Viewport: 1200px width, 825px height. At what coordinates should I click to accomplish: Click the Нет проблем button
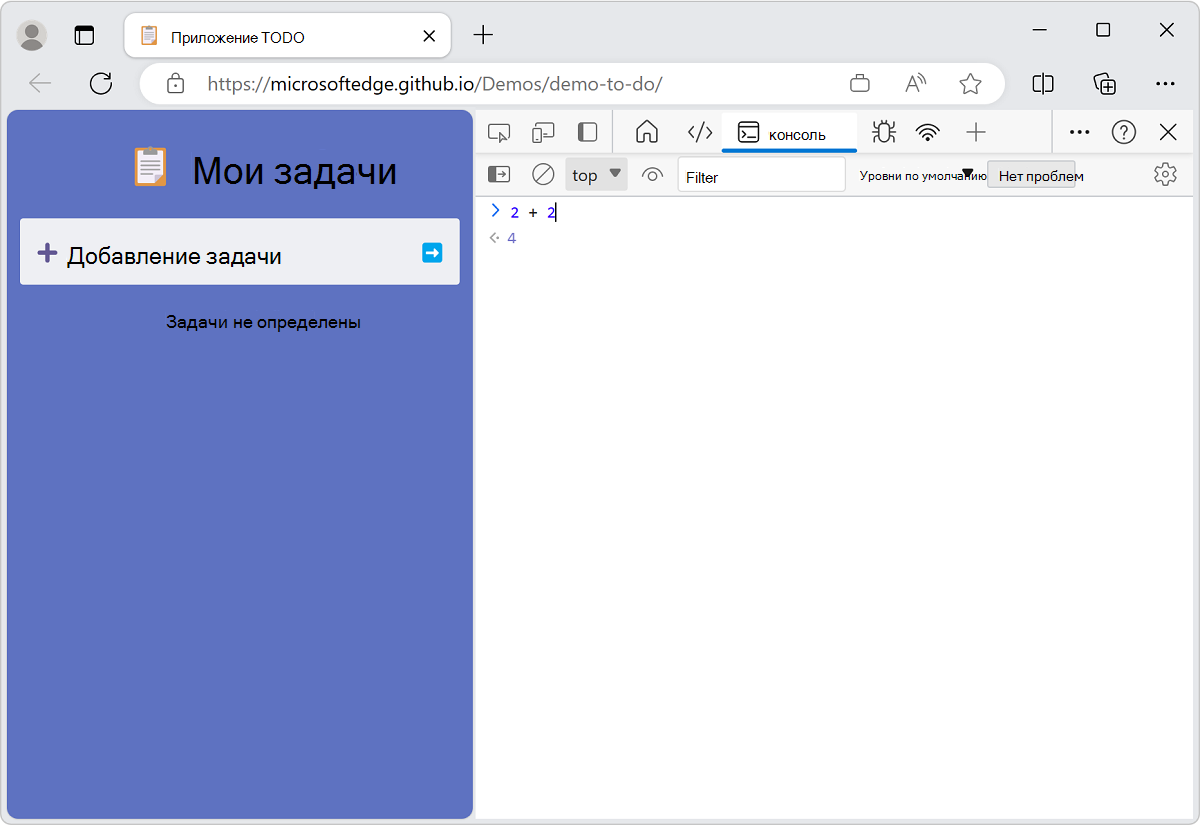[1032, 176]
